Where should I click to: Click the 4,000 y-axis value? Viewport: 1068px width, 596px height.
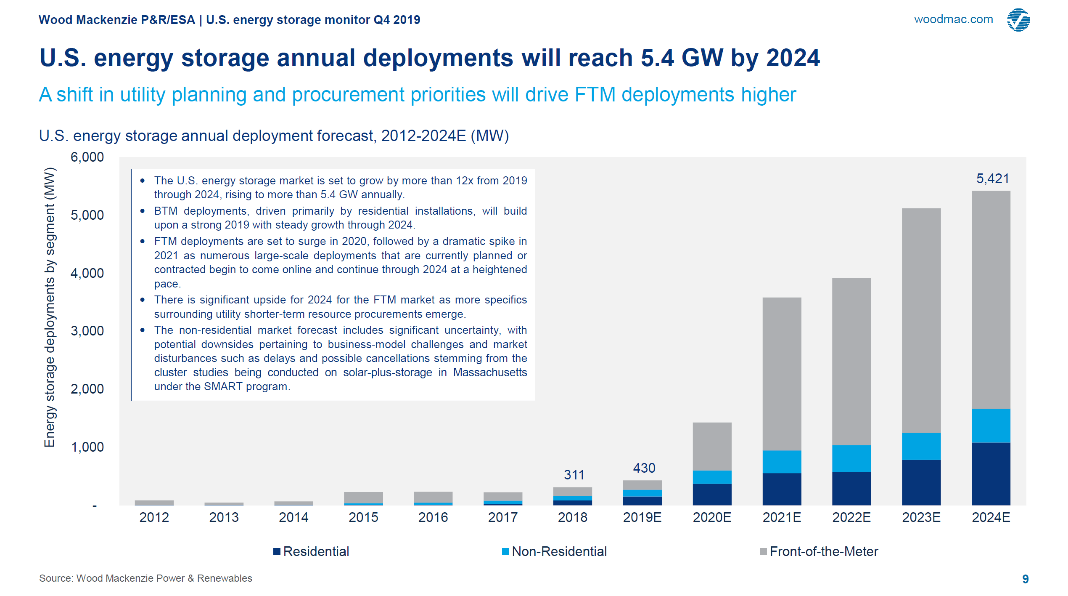tap(87, 273)
